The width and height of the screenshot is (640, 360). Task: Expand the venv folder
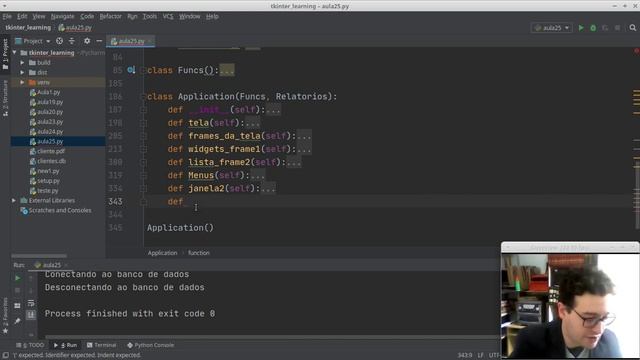[x=22, y=82]
